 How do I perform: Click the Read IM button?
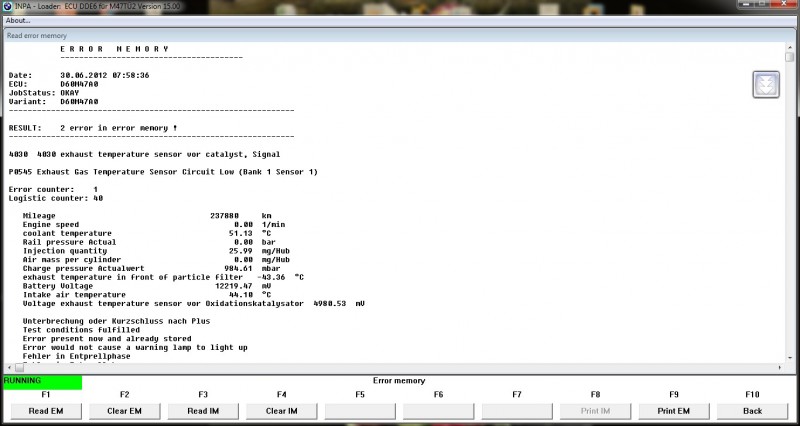point(203,411)
